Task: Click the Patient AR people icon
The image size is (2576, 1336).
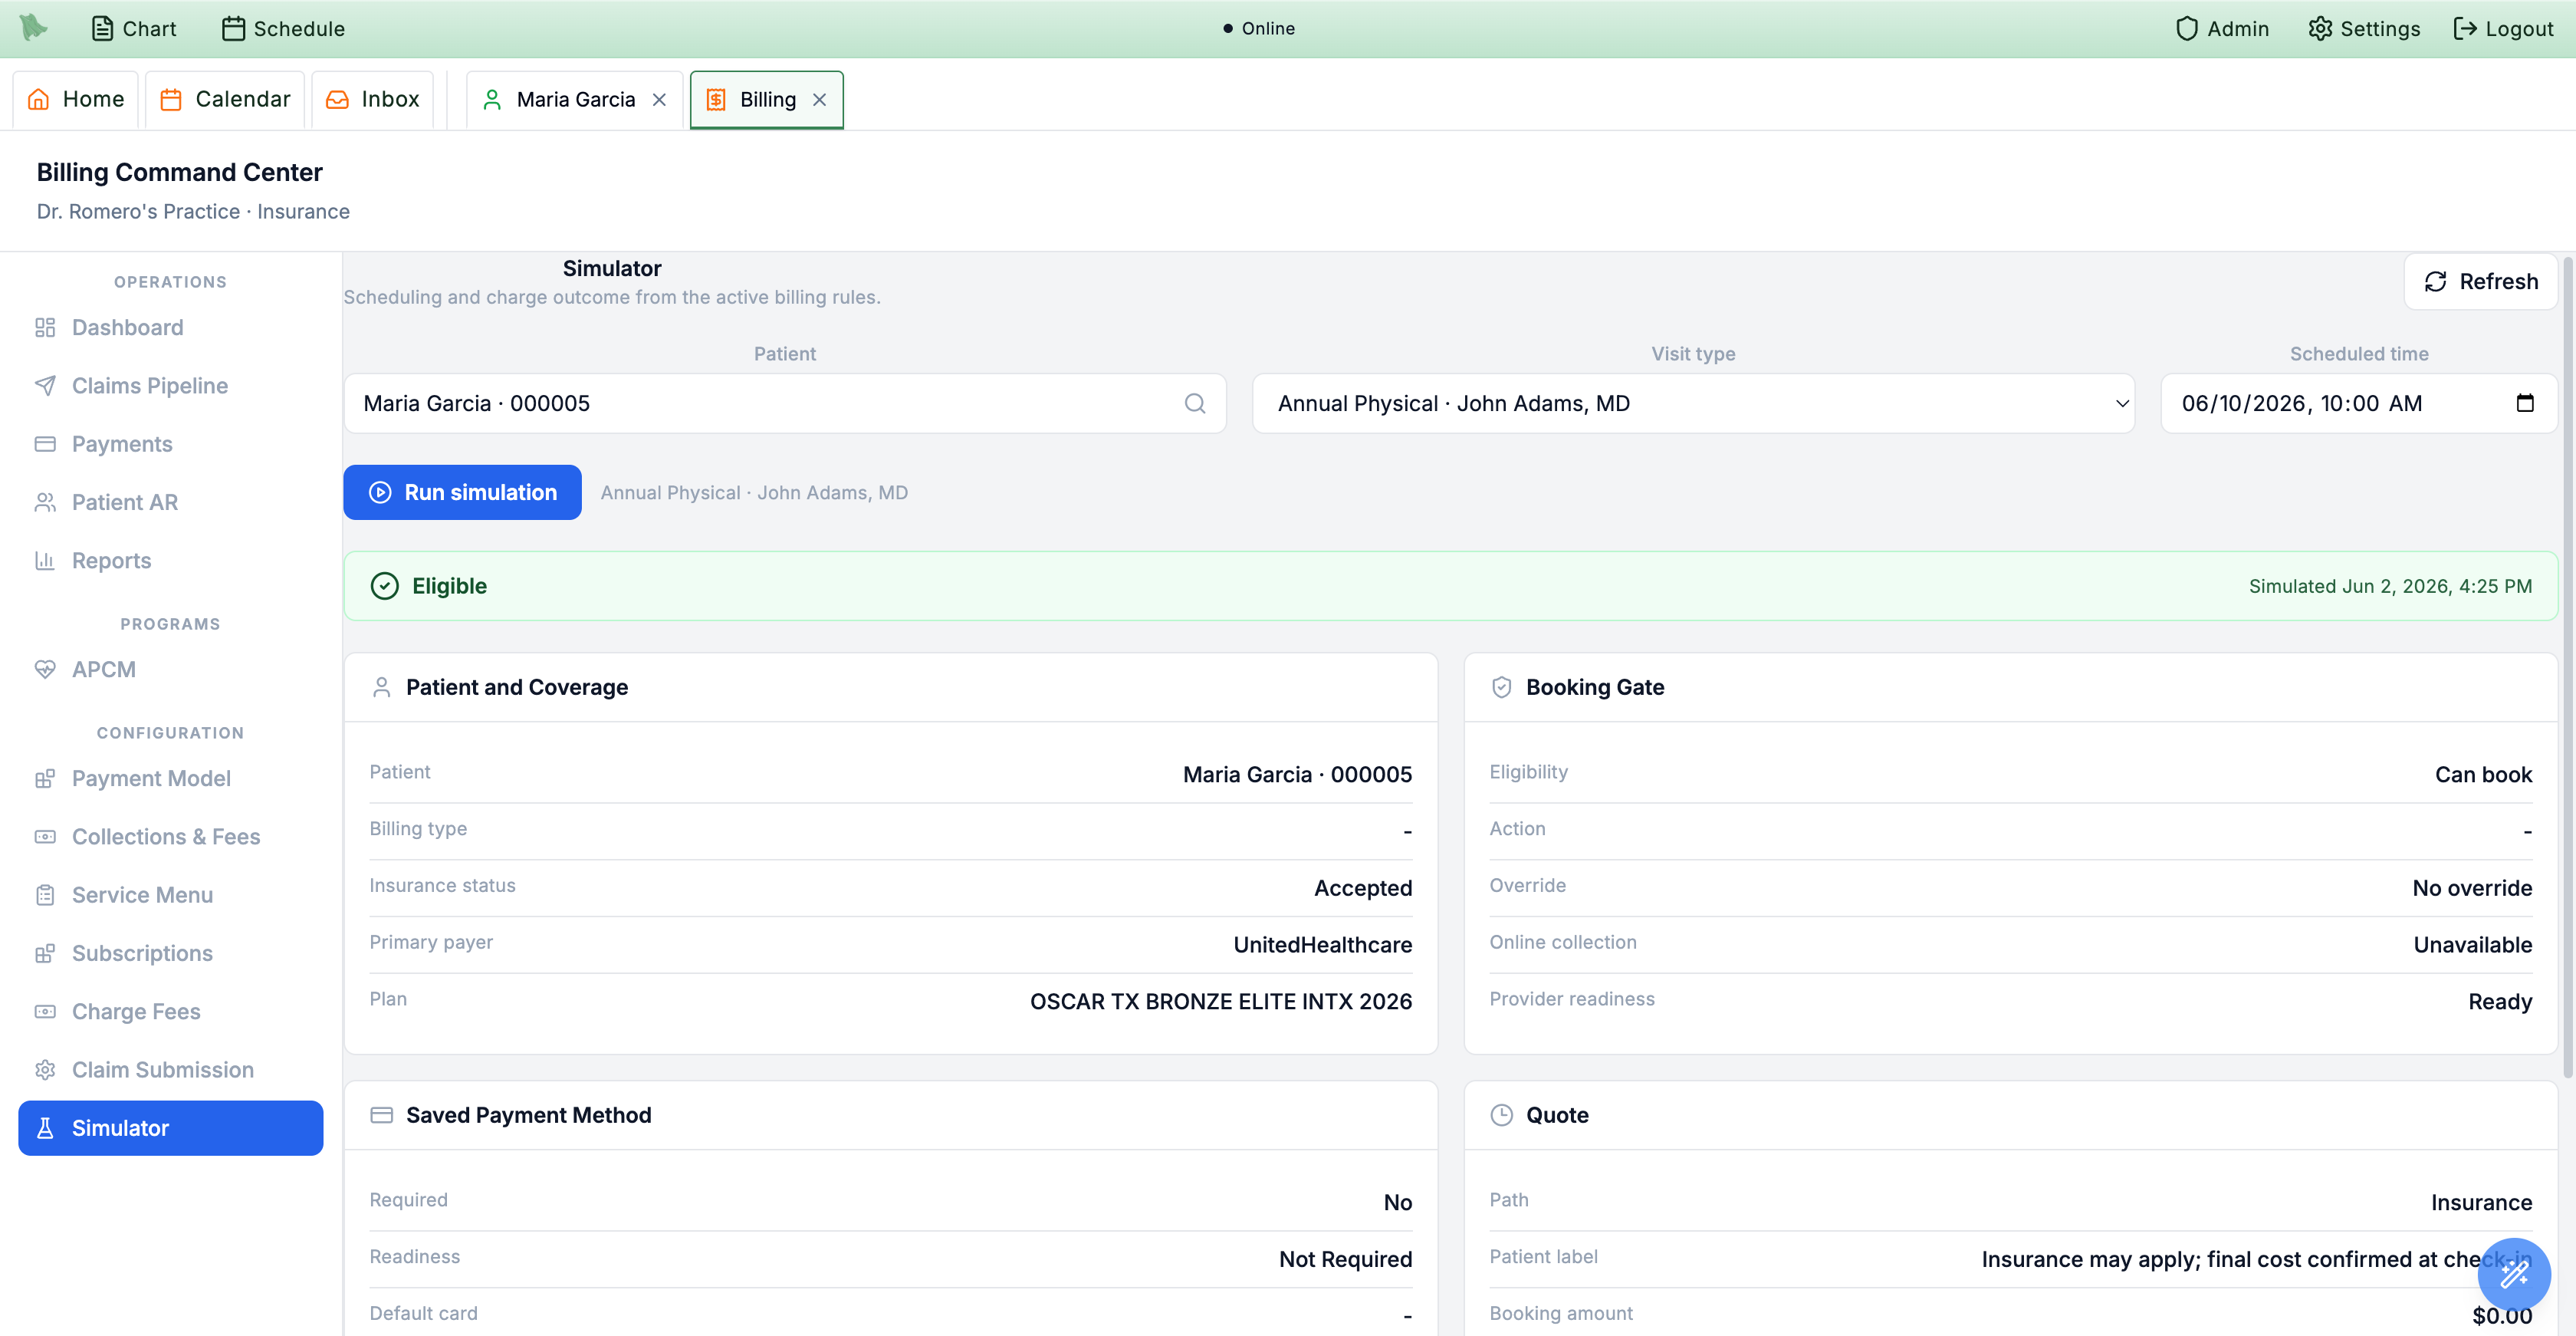Action: [x=45, y=502]
